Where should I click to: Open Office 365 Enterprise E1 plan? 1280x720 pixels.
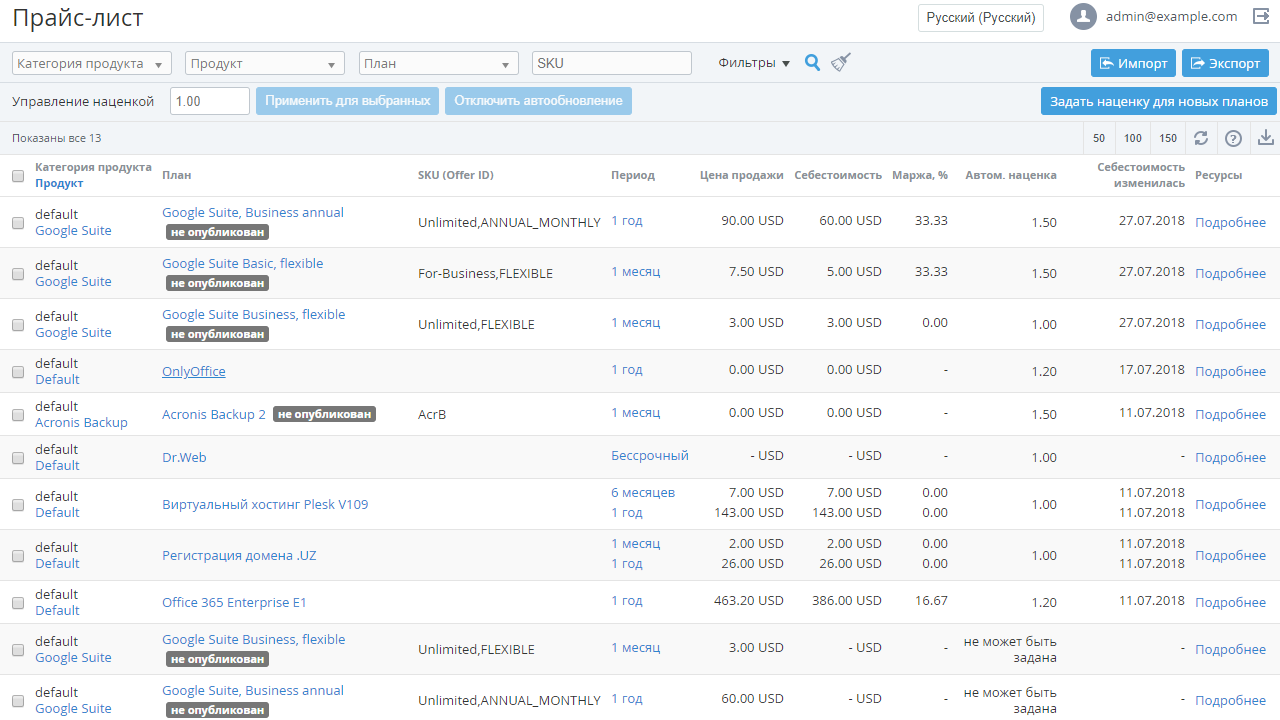(234, 602)
